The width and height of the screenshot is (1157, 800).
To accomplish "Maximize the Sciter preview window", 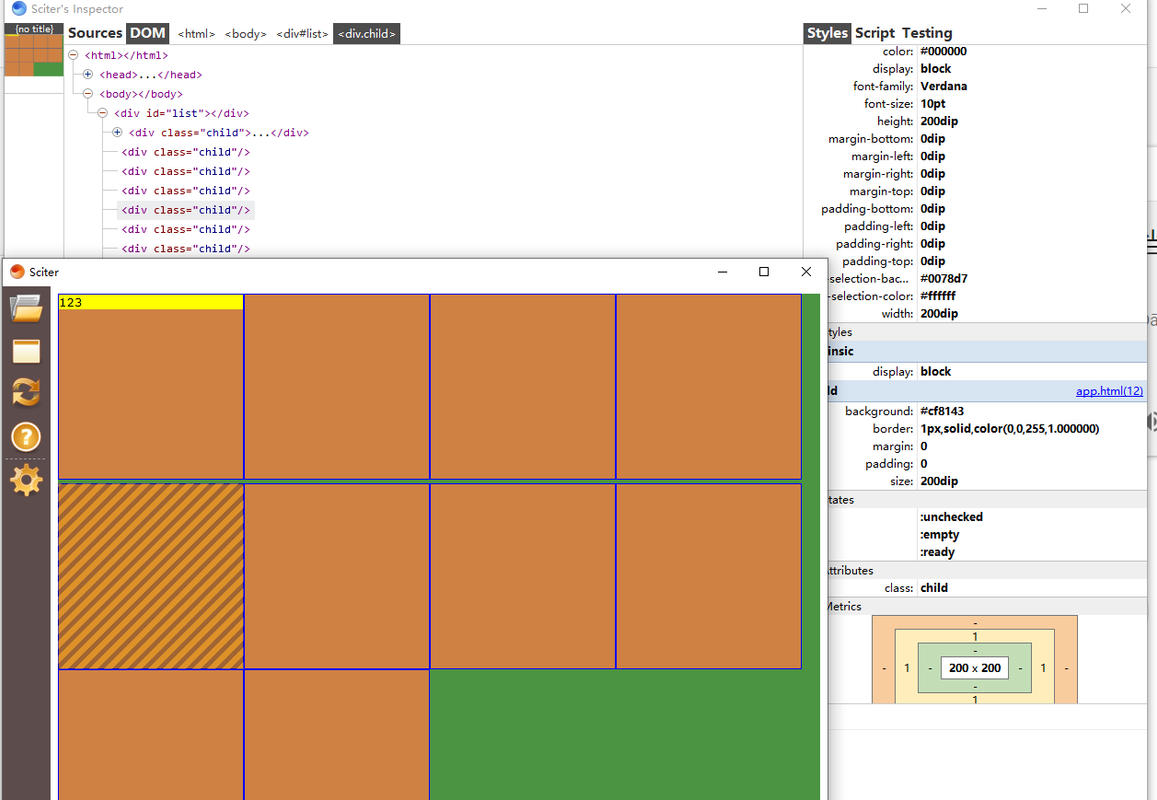I will coord(764,272).
